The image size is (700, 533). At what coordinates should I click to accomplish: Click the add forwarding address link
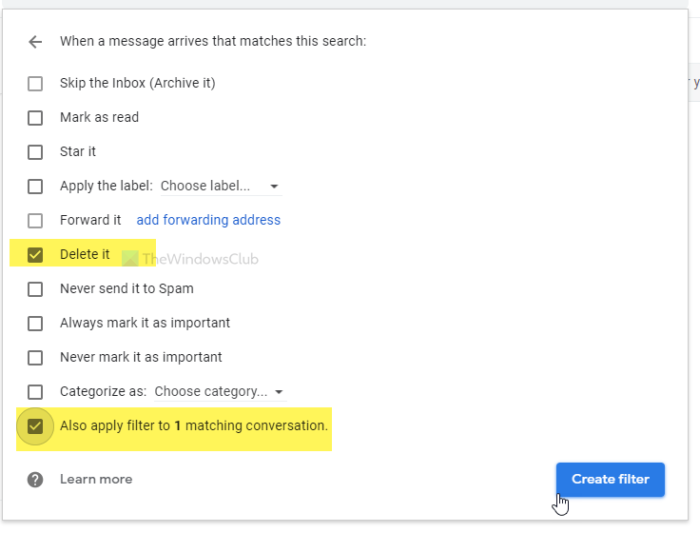208,220
